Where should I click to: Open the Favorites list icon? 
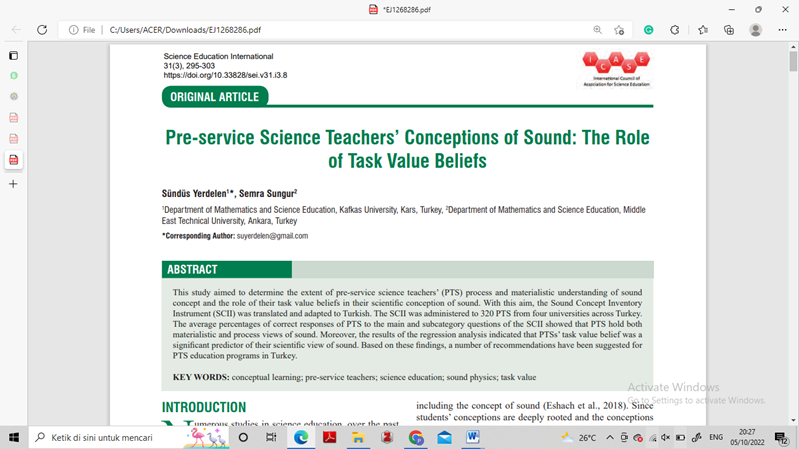pyautogui.click(x=703, y=30)
